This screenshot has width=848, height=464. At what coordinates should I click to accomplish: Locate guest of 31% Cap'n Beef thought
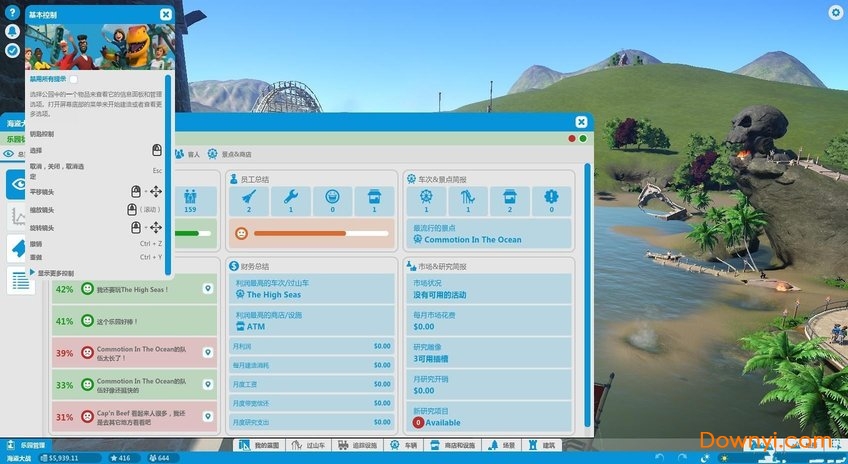pos(208,416)
